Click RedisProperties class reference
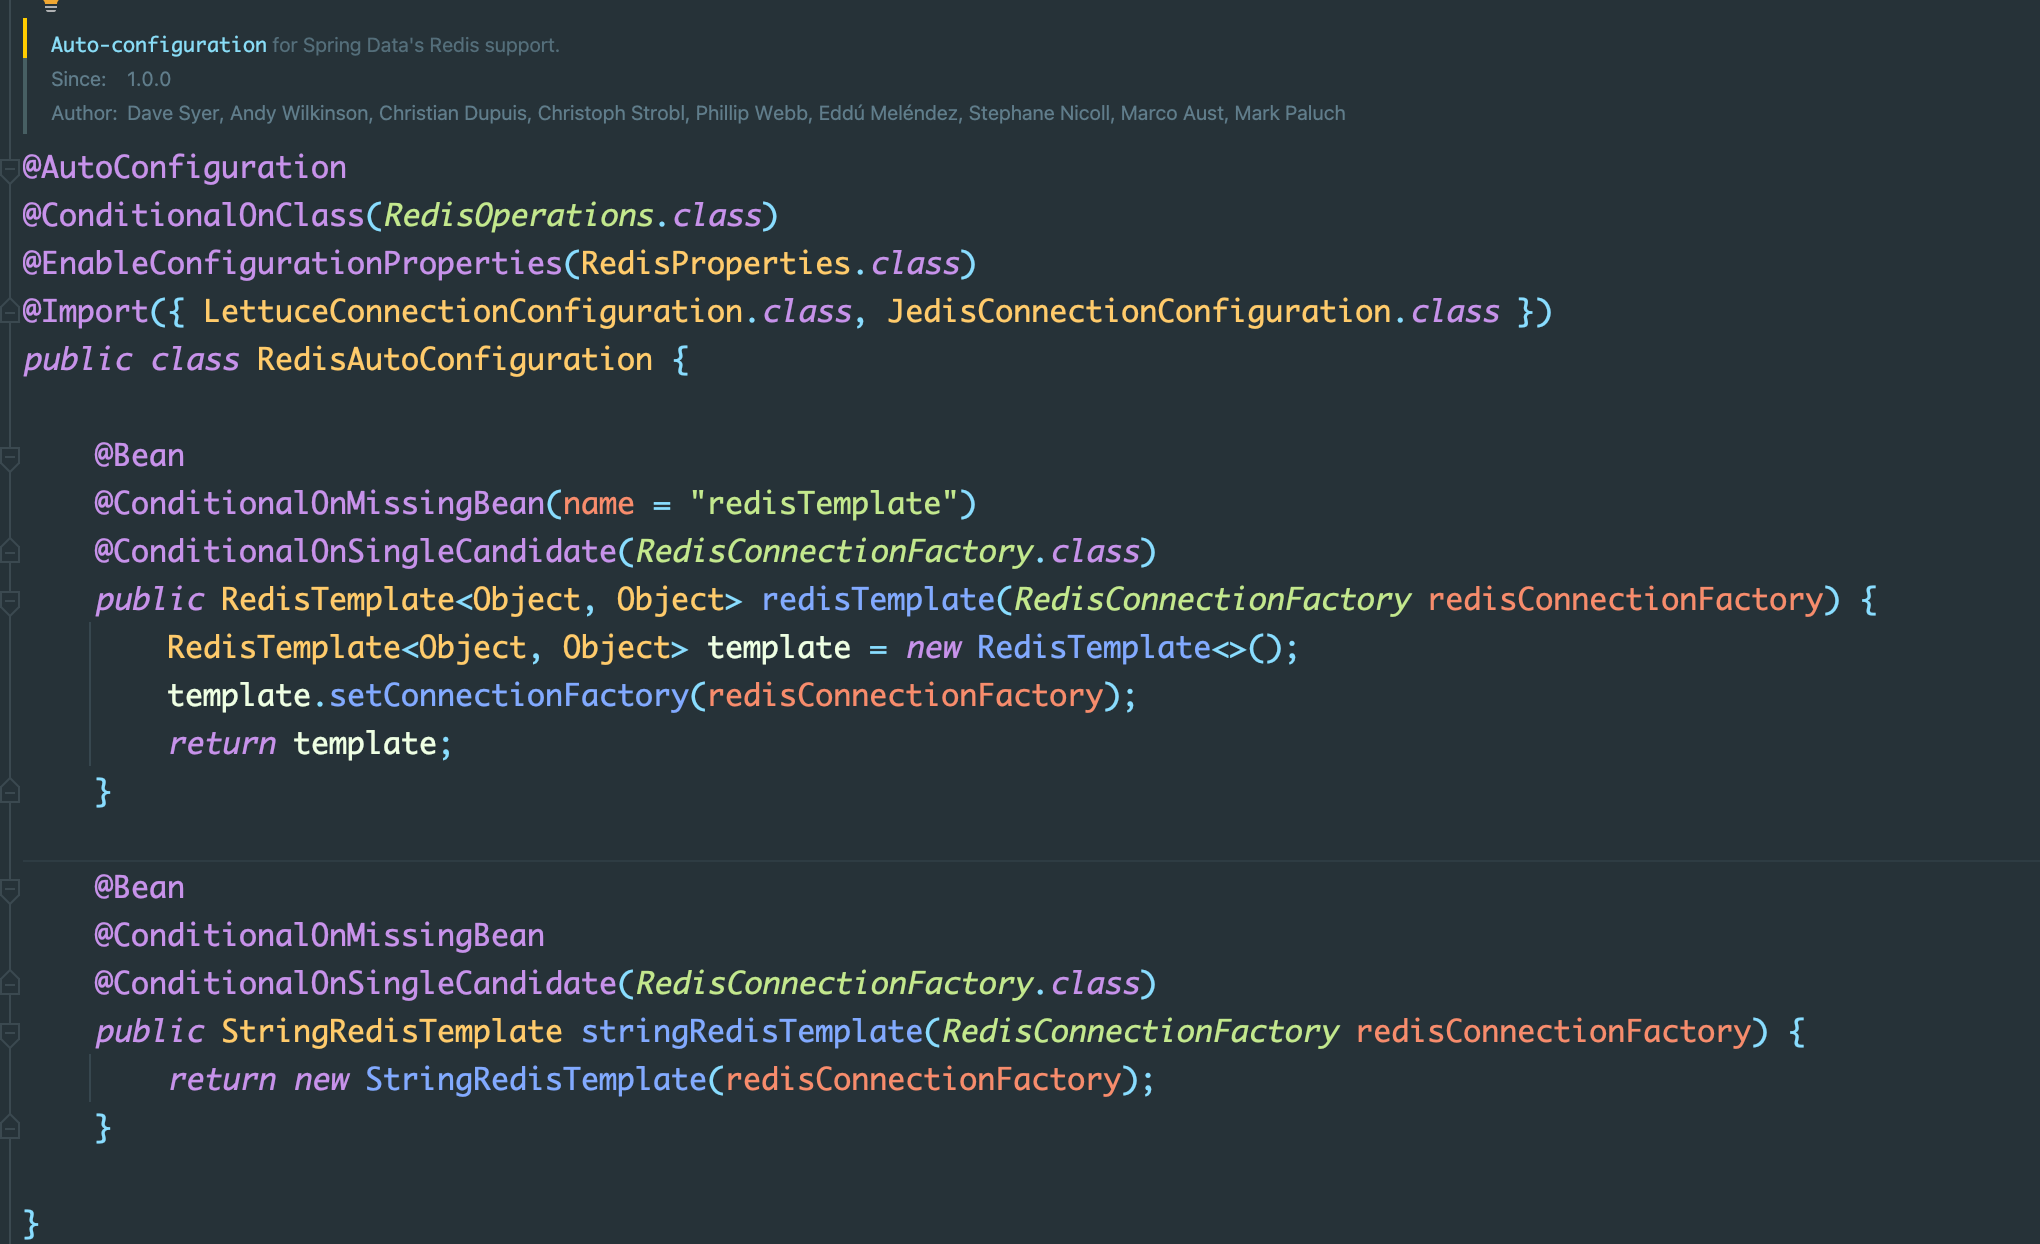2040x1244 pixels. pos(715,263)
